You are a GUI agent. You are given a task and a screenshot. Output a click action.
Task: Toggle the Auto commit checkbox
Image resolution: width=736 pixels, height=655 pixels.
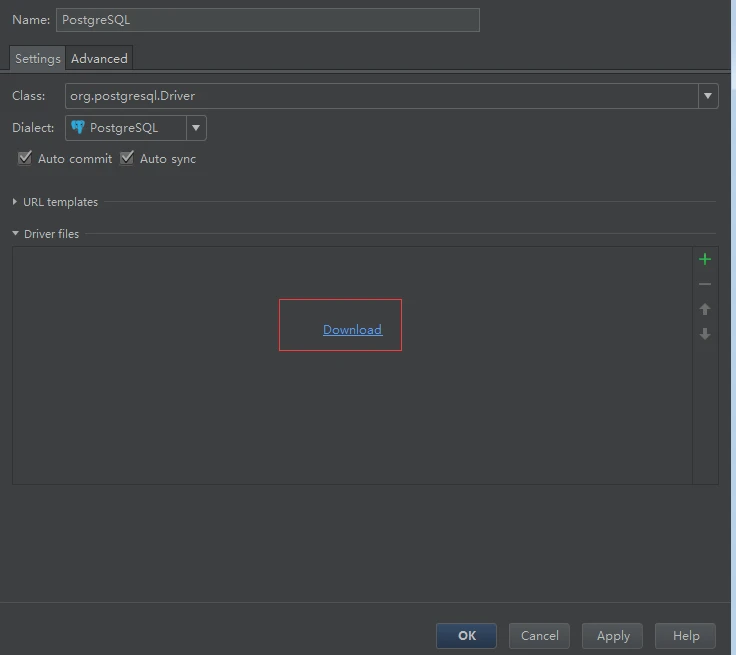point(25,158)
